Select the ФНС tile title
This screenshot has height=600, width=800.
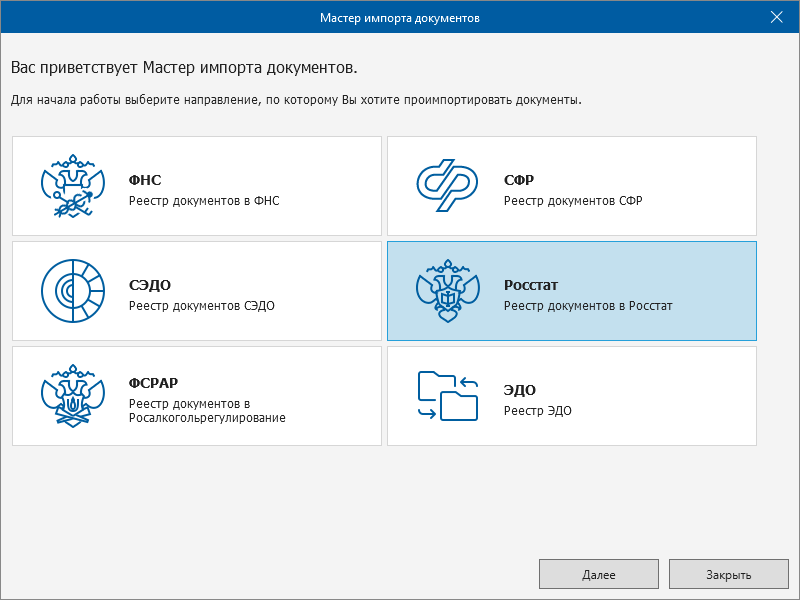point(145,181)
